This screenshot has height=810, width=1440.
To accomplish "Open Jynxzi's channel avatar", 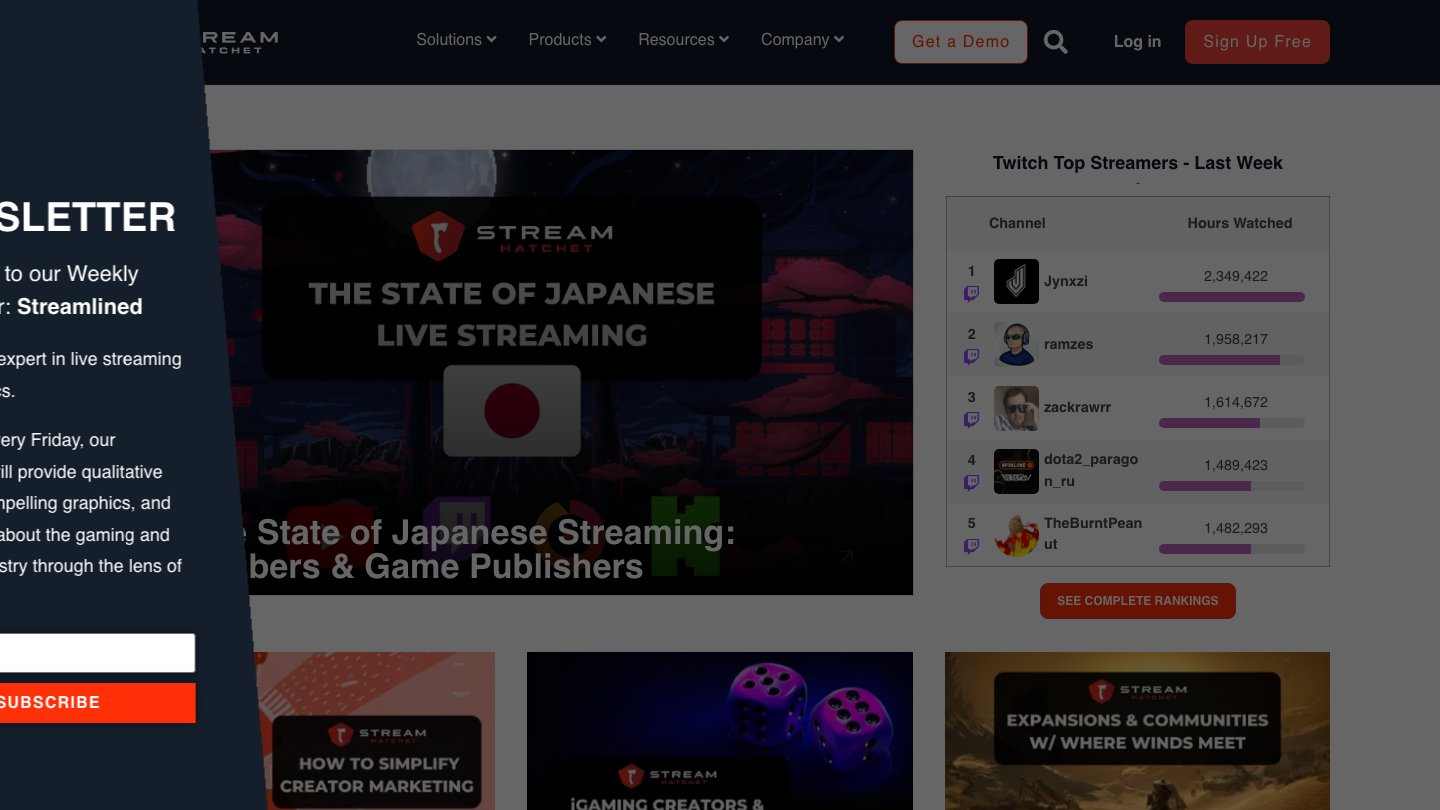I will tap(1016, 281).
